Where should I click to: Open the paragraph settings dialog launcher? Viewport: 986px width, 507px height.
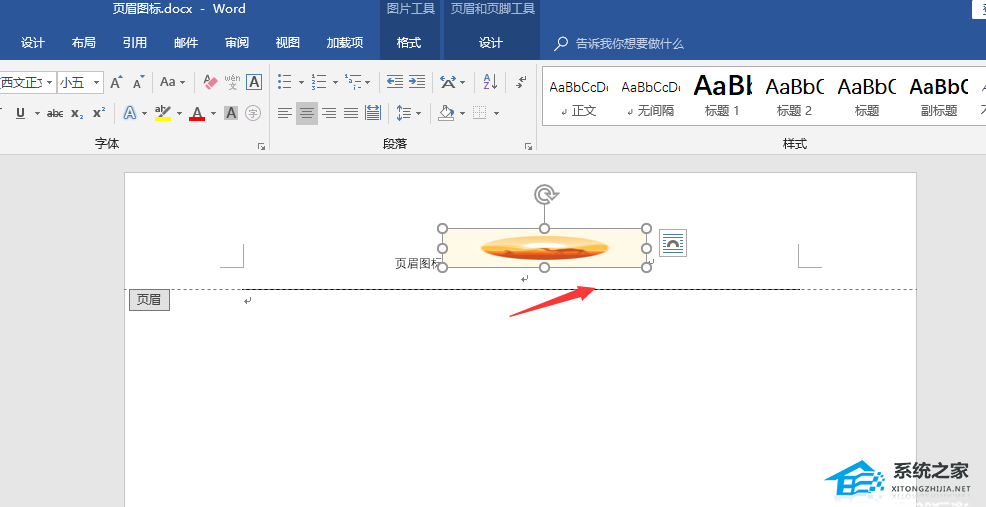pyautogui.click(x=528, y=147)
